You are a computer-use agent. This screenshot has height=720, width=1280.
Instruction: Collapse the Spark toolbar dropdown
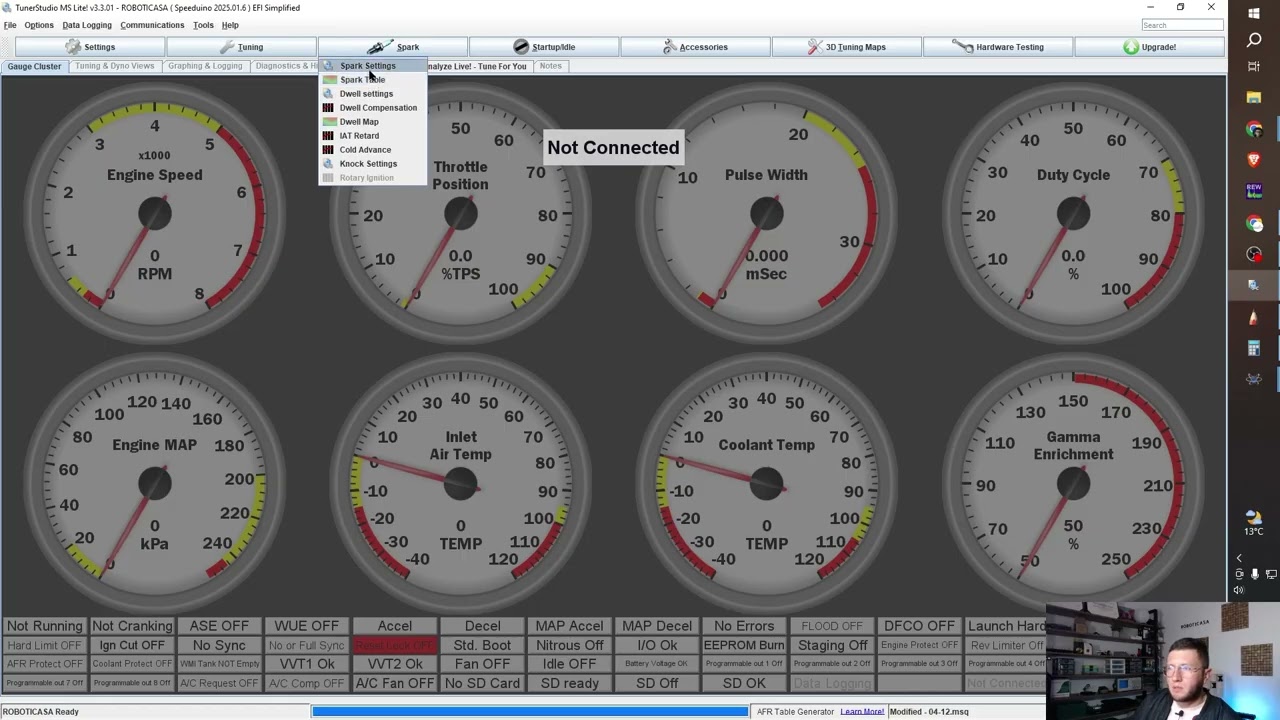pyautogui.click(x=392, y=47)
